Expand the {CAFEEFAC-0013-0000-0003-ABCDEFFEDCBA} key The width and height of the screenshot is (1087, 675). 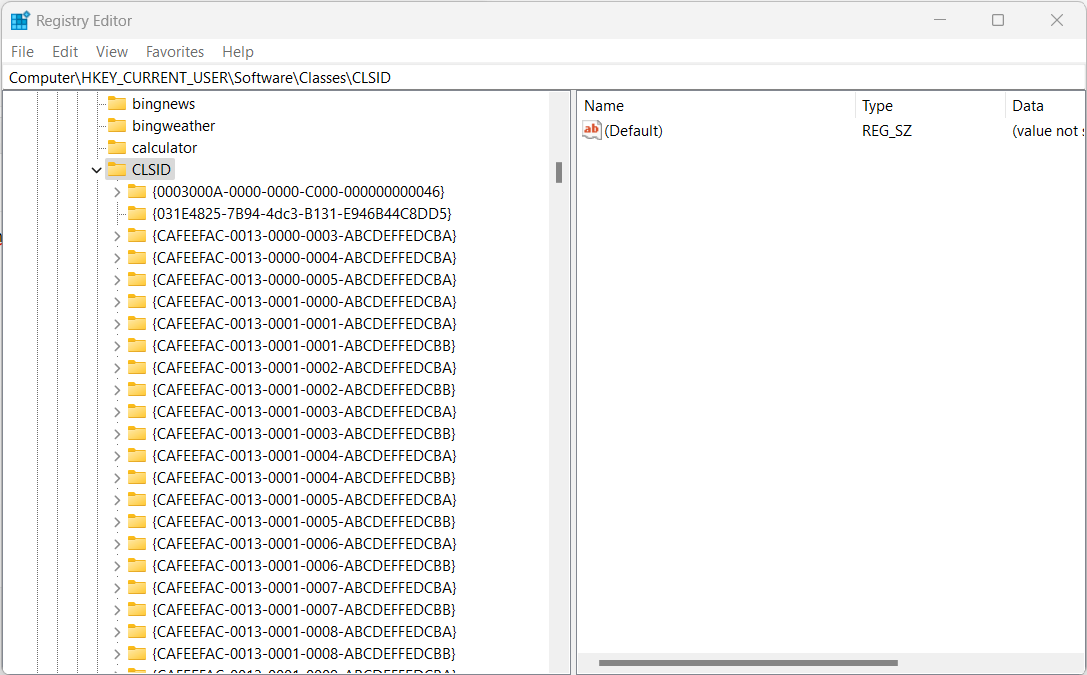point(117,236)
